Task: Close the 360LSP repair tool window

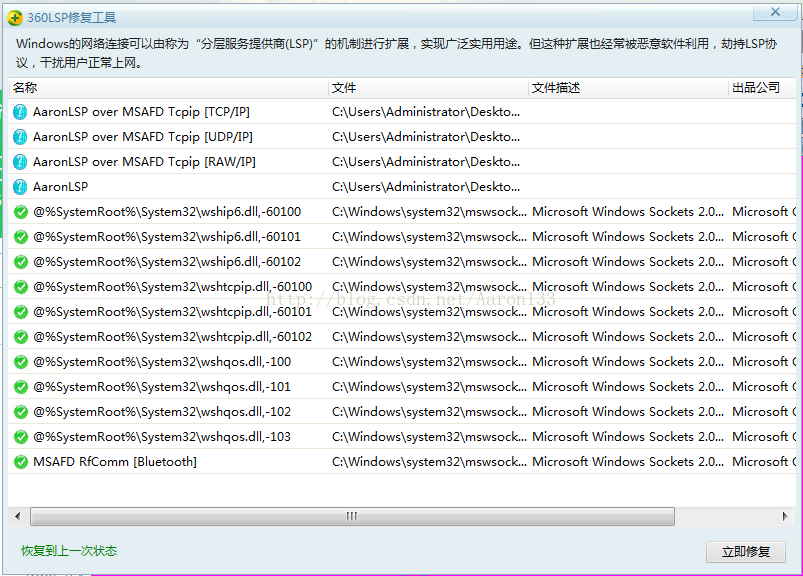Action: (x=775, y=12)
